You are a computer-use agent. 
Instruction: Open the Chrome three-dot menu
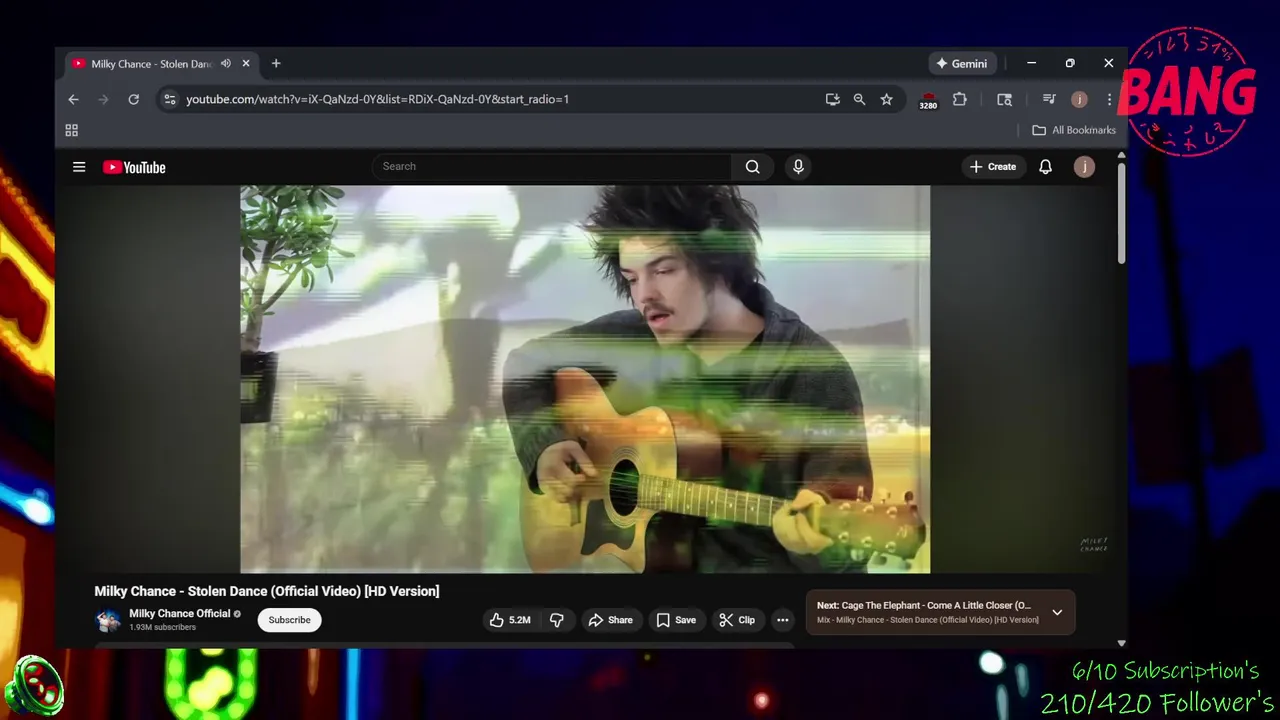tap(1109, 99)
